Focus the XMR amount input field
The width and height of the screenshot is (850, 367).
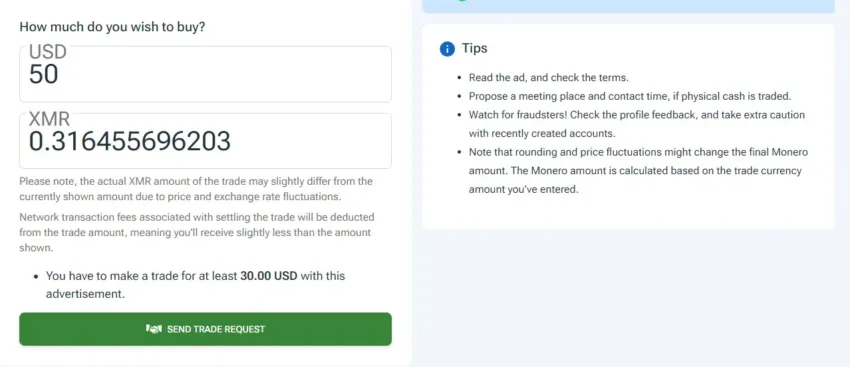point(205,141)
